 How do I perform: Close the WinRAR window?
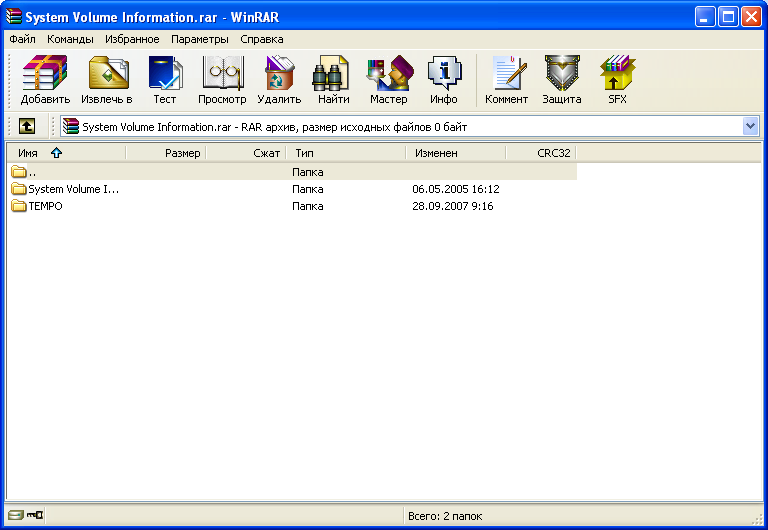point(751,17)
